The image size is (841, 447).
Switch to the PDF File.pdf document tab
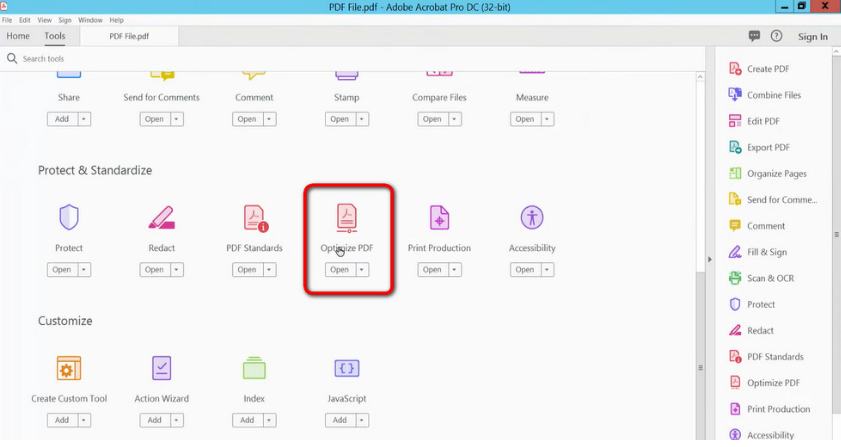[129, 36]
